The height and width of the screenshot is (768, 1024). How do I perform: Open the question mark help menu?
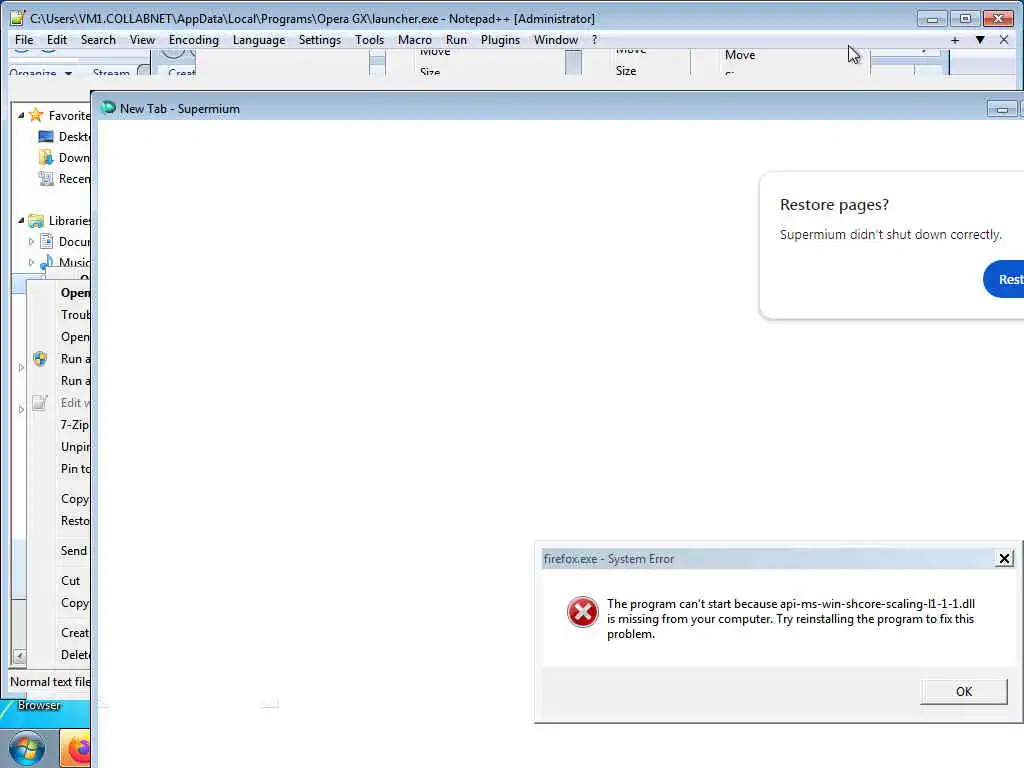[594, 40]
